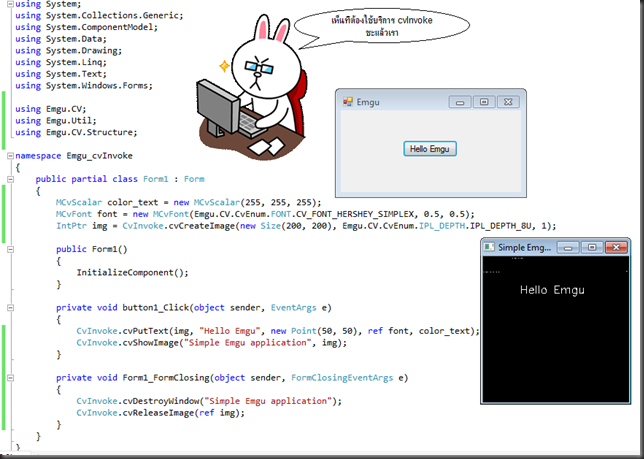This screenshot has height=459, width=644.
Task: Collapse the button1_Click method
Action: pos(10,308)
